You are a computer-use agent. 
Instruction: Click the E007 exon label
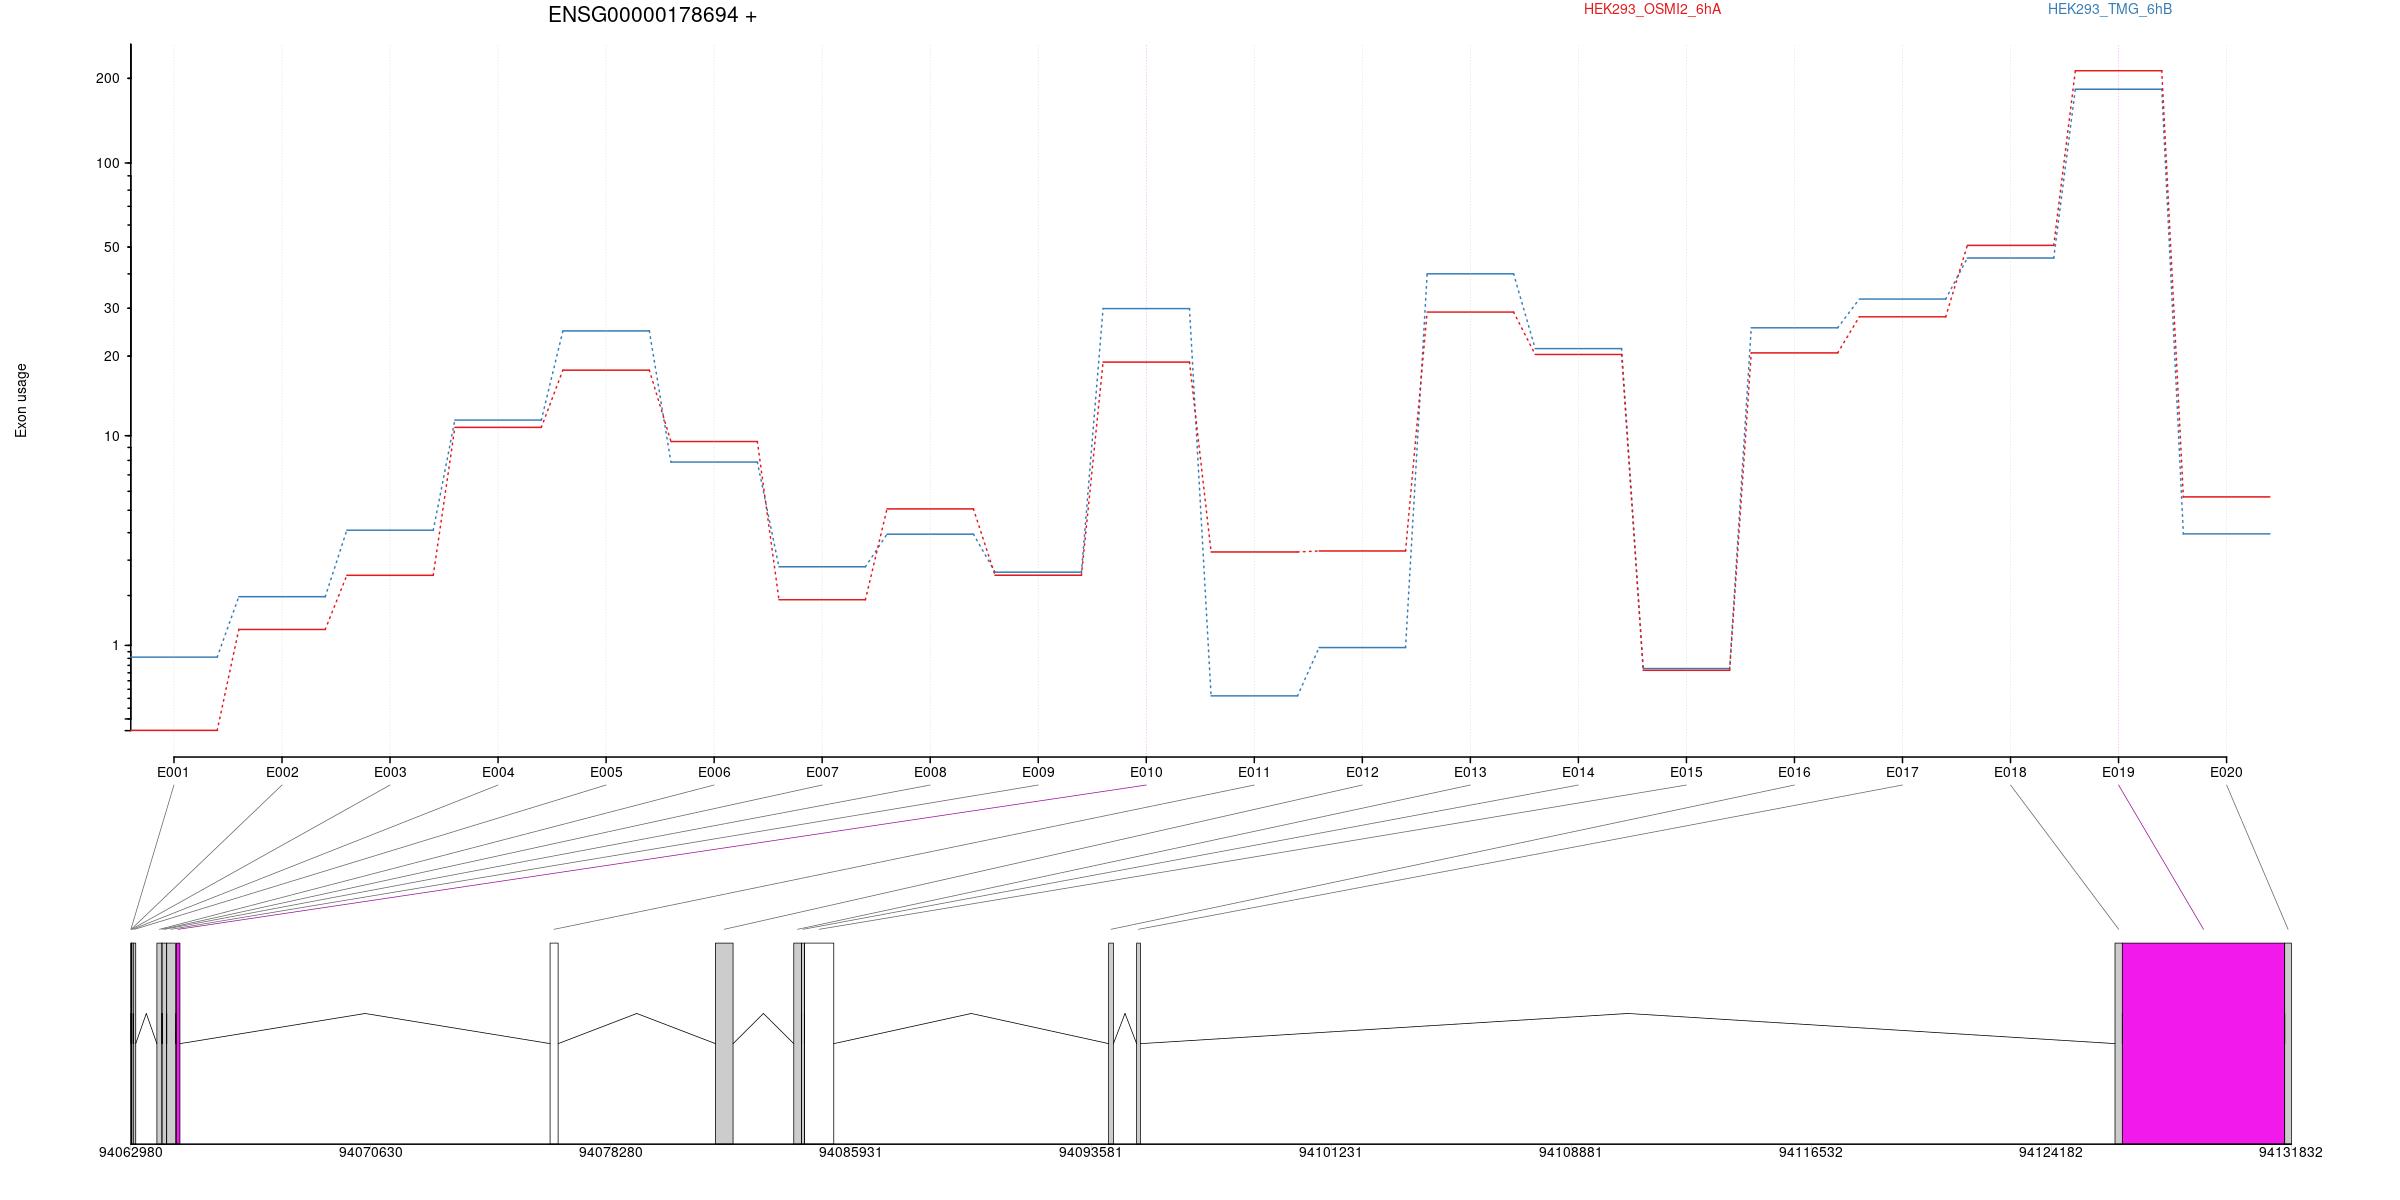coord(822,772)
